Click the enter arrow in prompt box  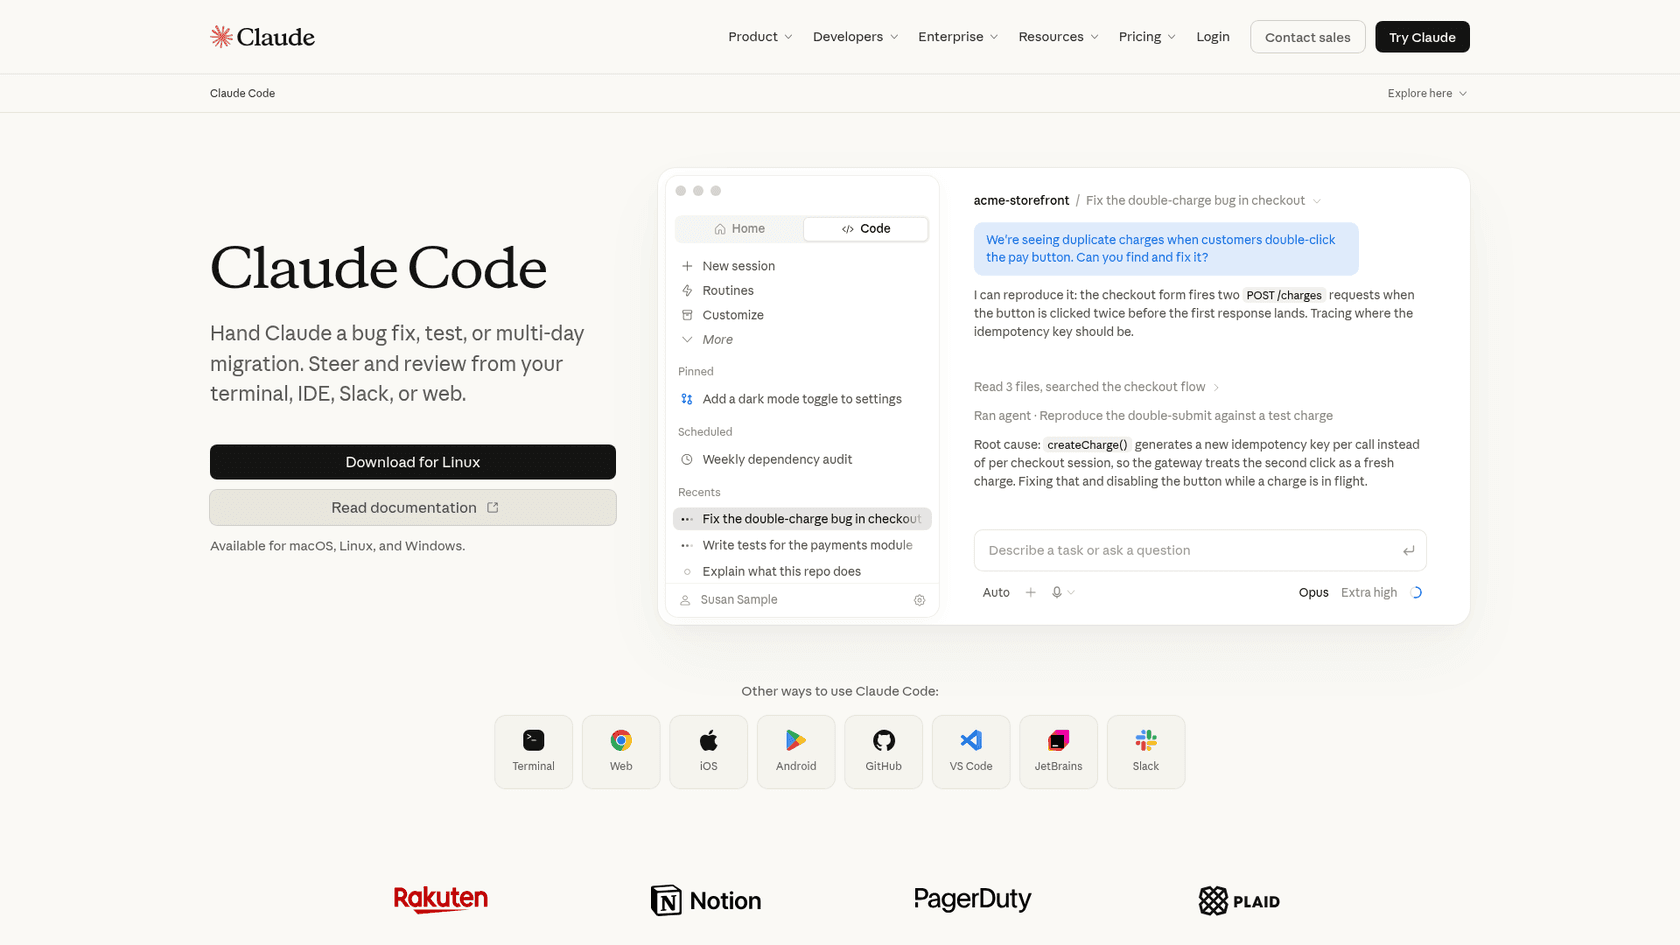pyautogui.click(x=1408, y=551)
